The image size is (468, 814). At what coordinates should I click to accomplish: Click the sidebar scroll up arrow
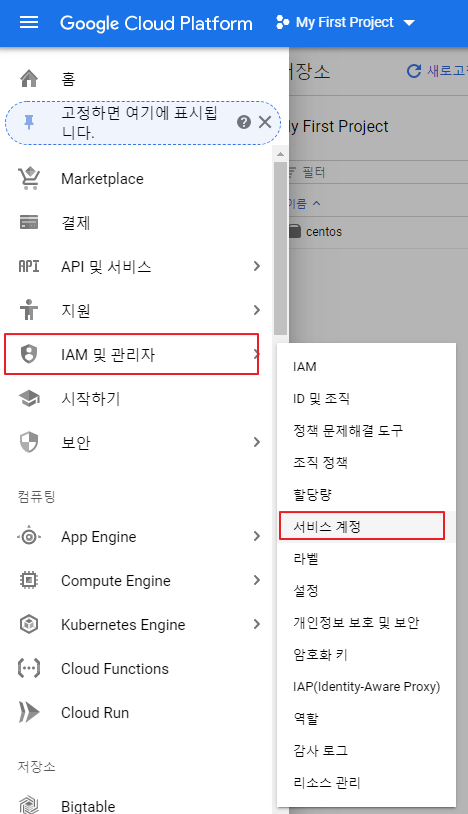pos(281,154)
